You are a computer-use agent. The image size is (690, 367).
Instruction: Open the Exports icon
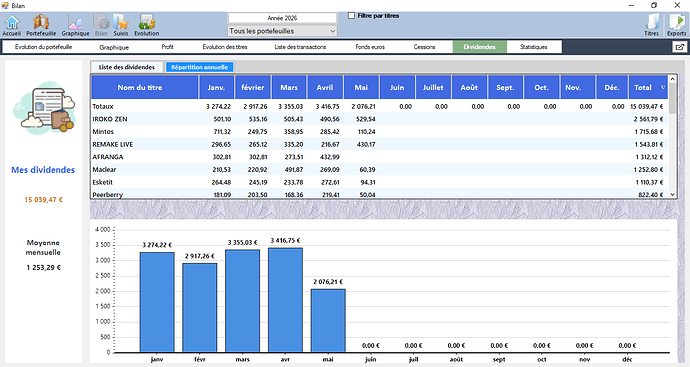pyautogui.click(x=676, y=25)
